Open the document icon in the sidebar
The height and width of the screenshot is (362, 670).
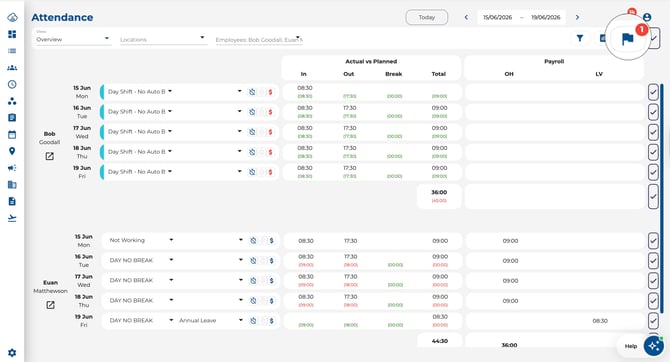[x=12, y=201]
